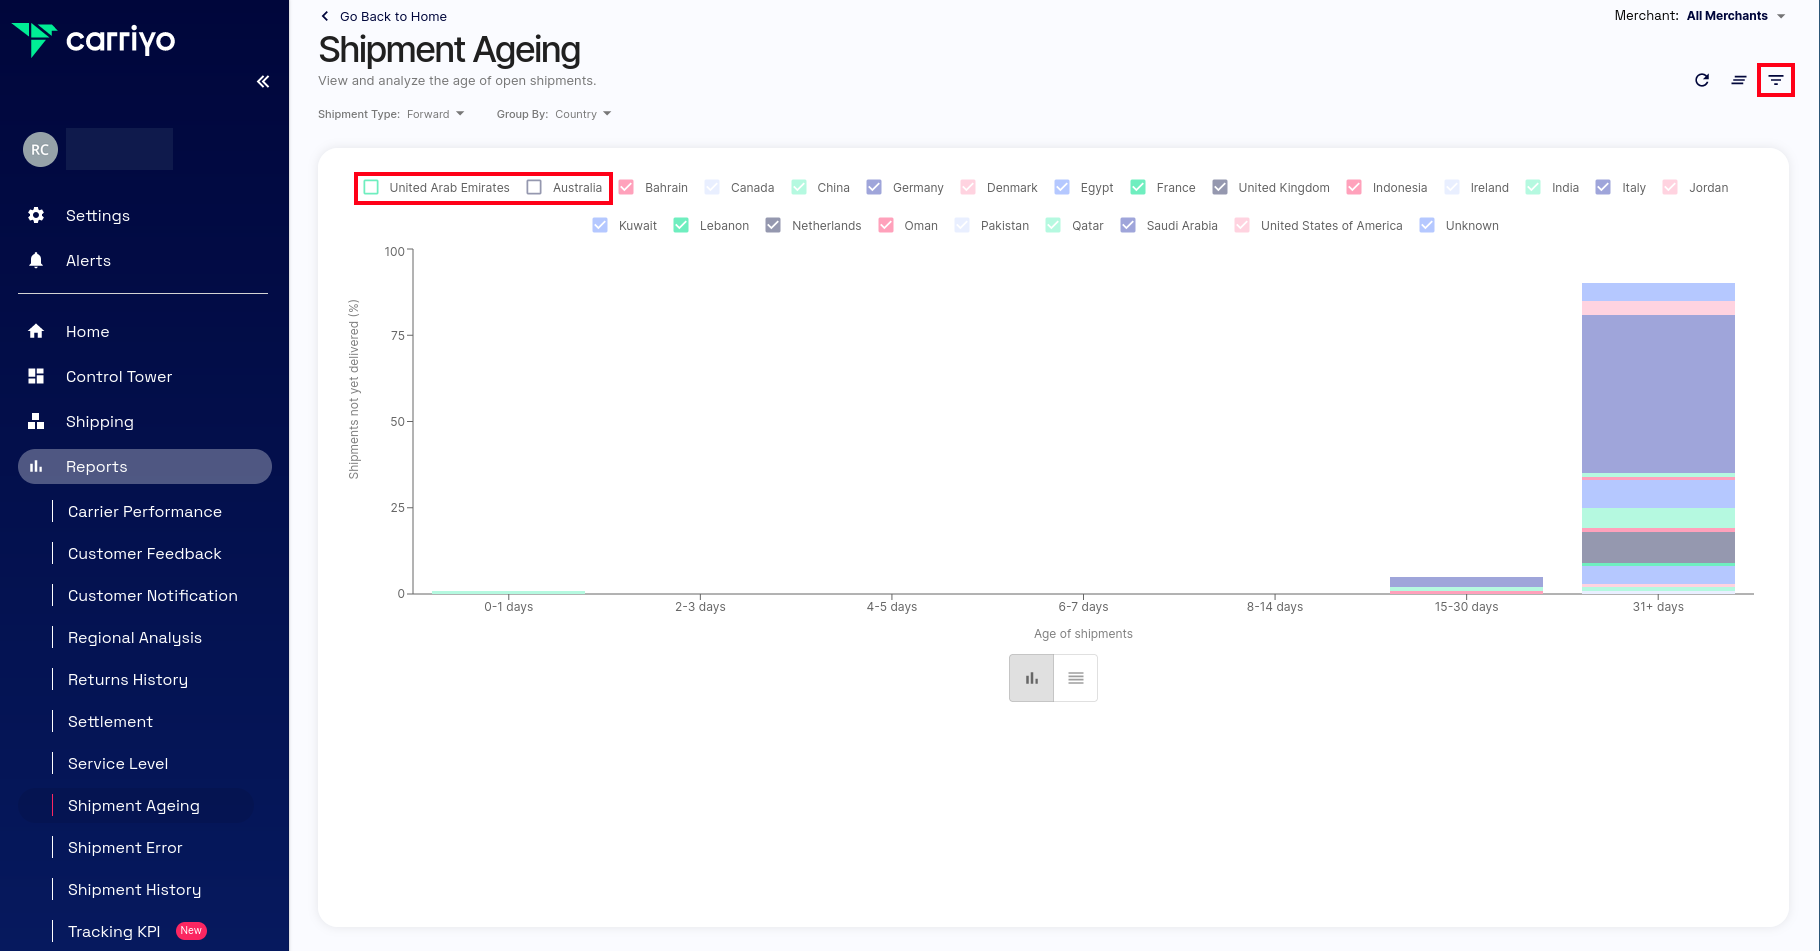Open Returns History report
The height and width of the screenshot is (951, 1820).
pyautogui.click(x=128, y=679)
